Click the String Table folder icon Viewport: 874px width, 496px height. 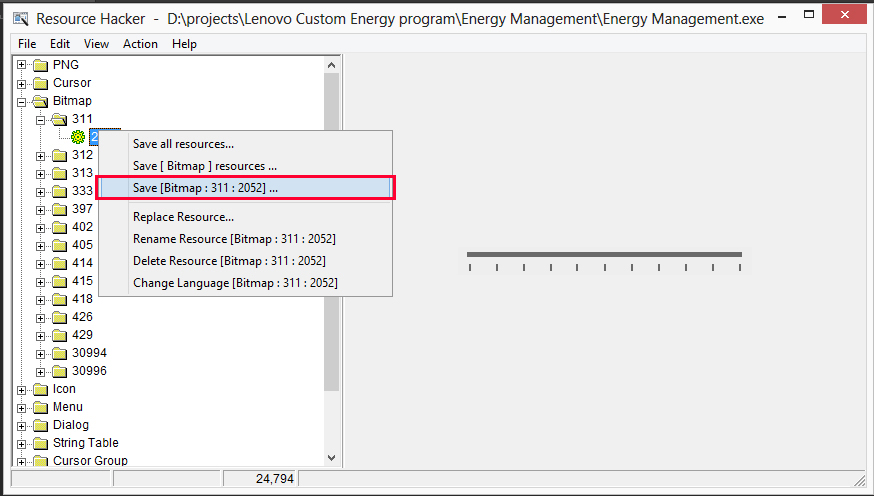[x=40, y=444]
